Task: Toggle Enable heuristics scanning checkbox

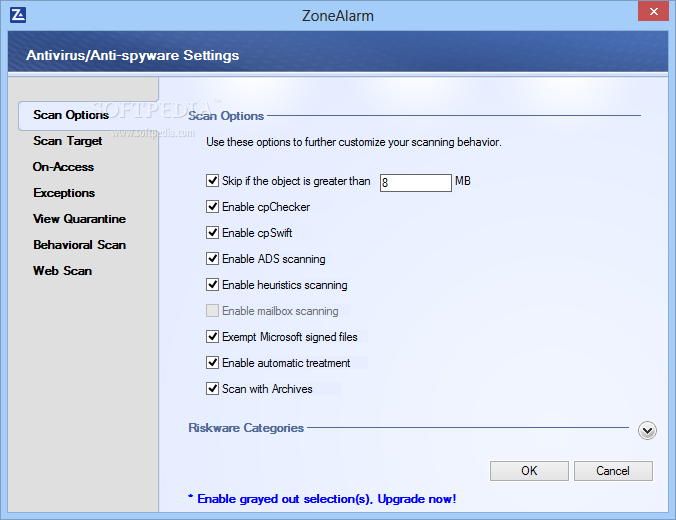Action: 212,285
